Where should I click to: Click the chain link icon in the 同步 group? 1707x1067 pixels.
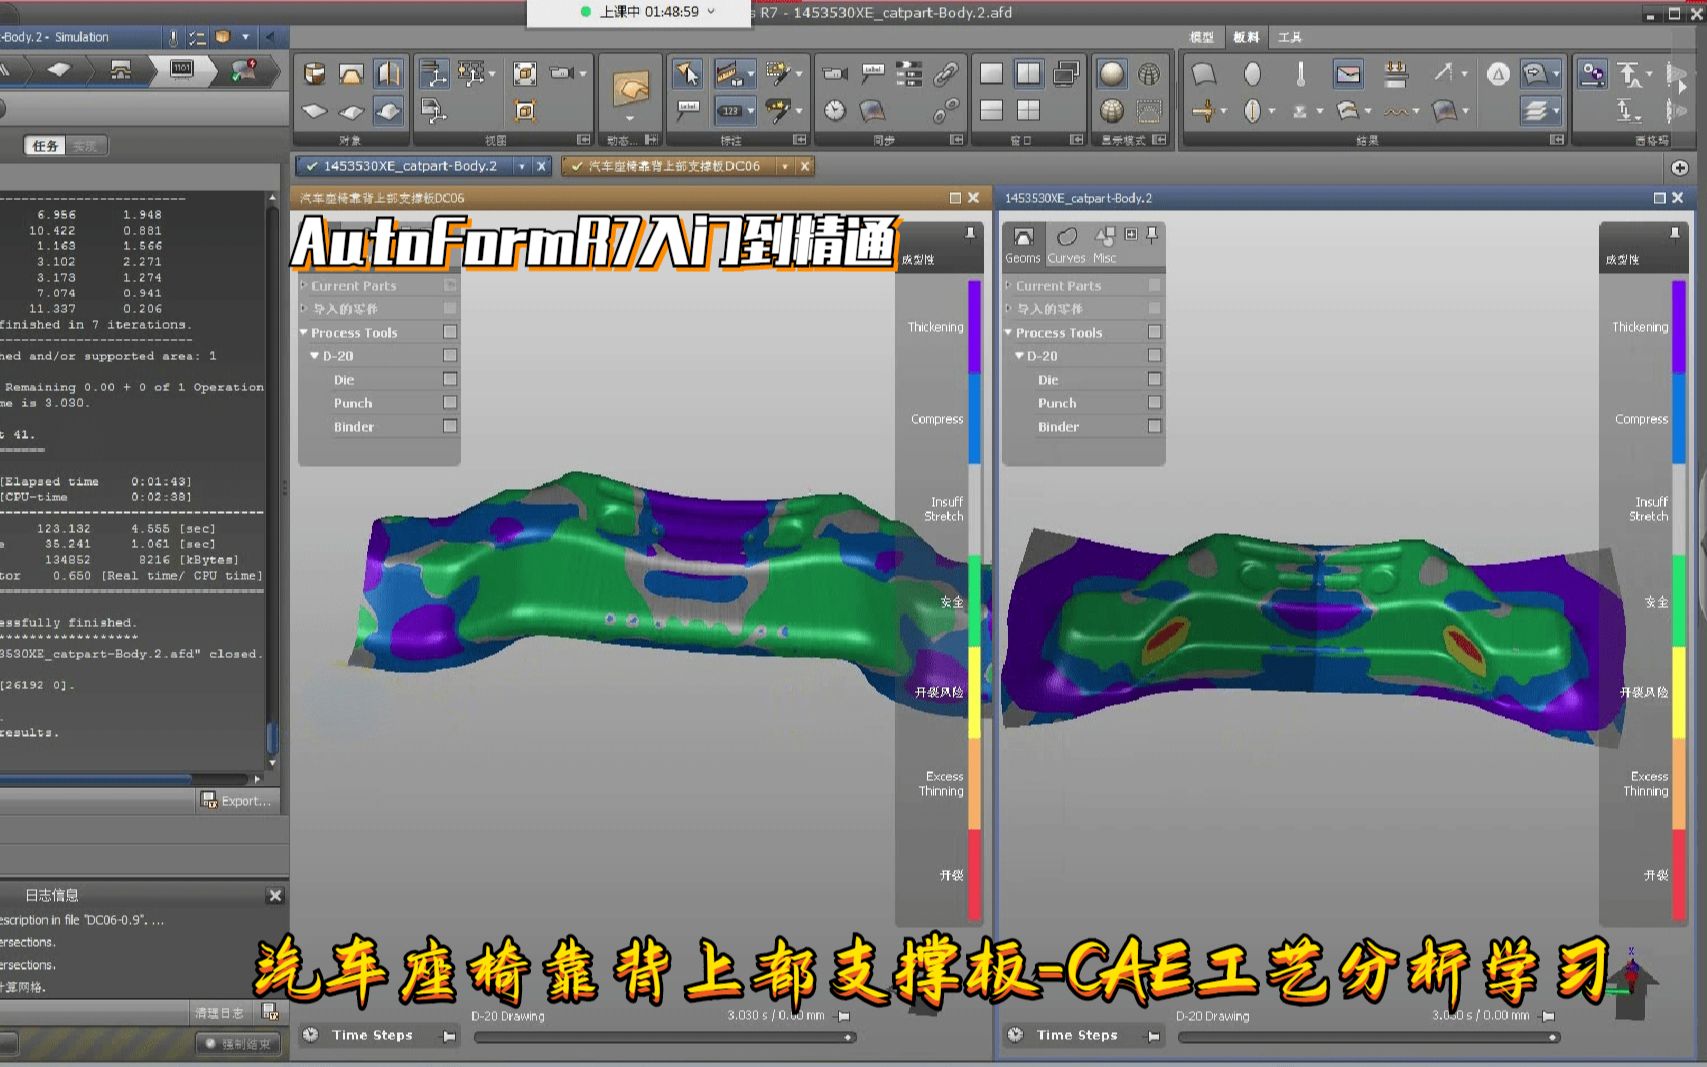tap(947, 74)
